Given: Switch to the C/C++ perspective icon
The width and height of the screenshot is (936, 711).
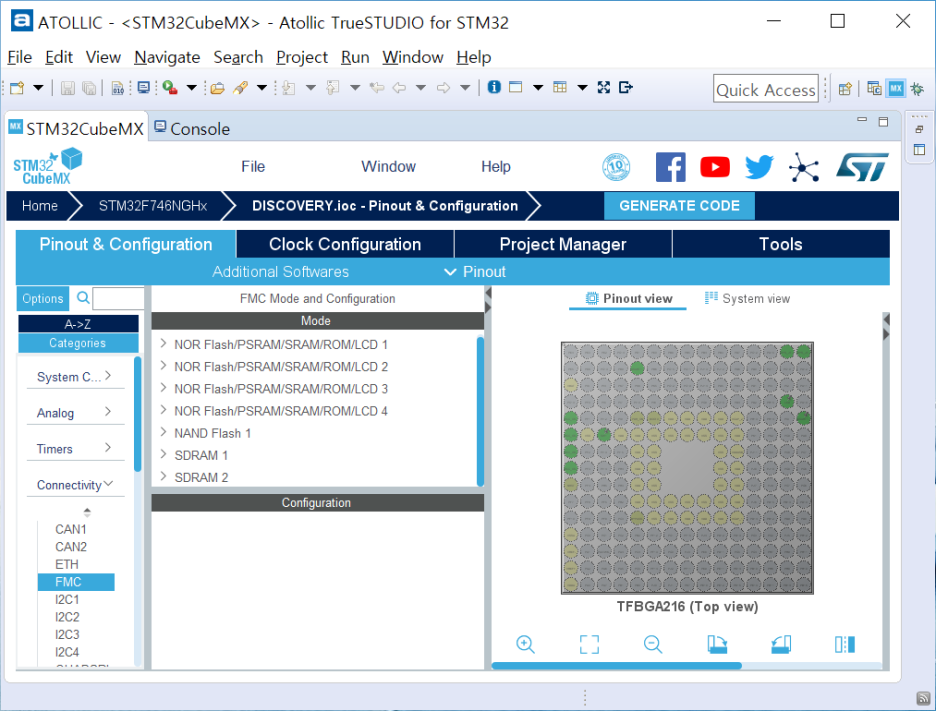Looking at the screenshot, I should [874, 88].
